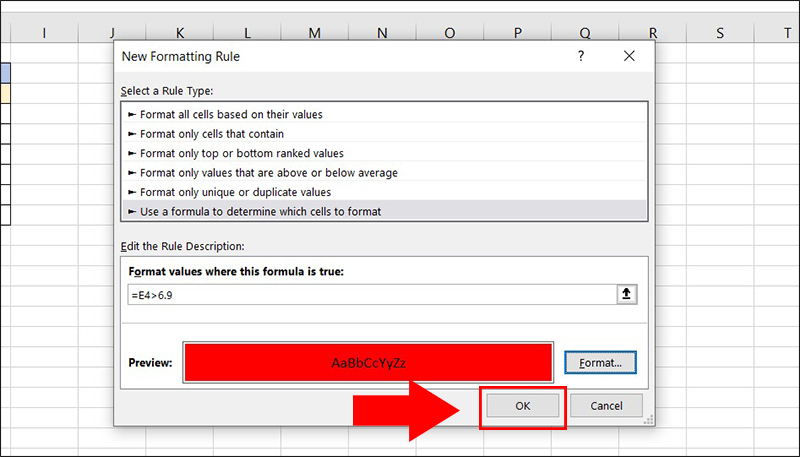Select column O header

[449, 33]
